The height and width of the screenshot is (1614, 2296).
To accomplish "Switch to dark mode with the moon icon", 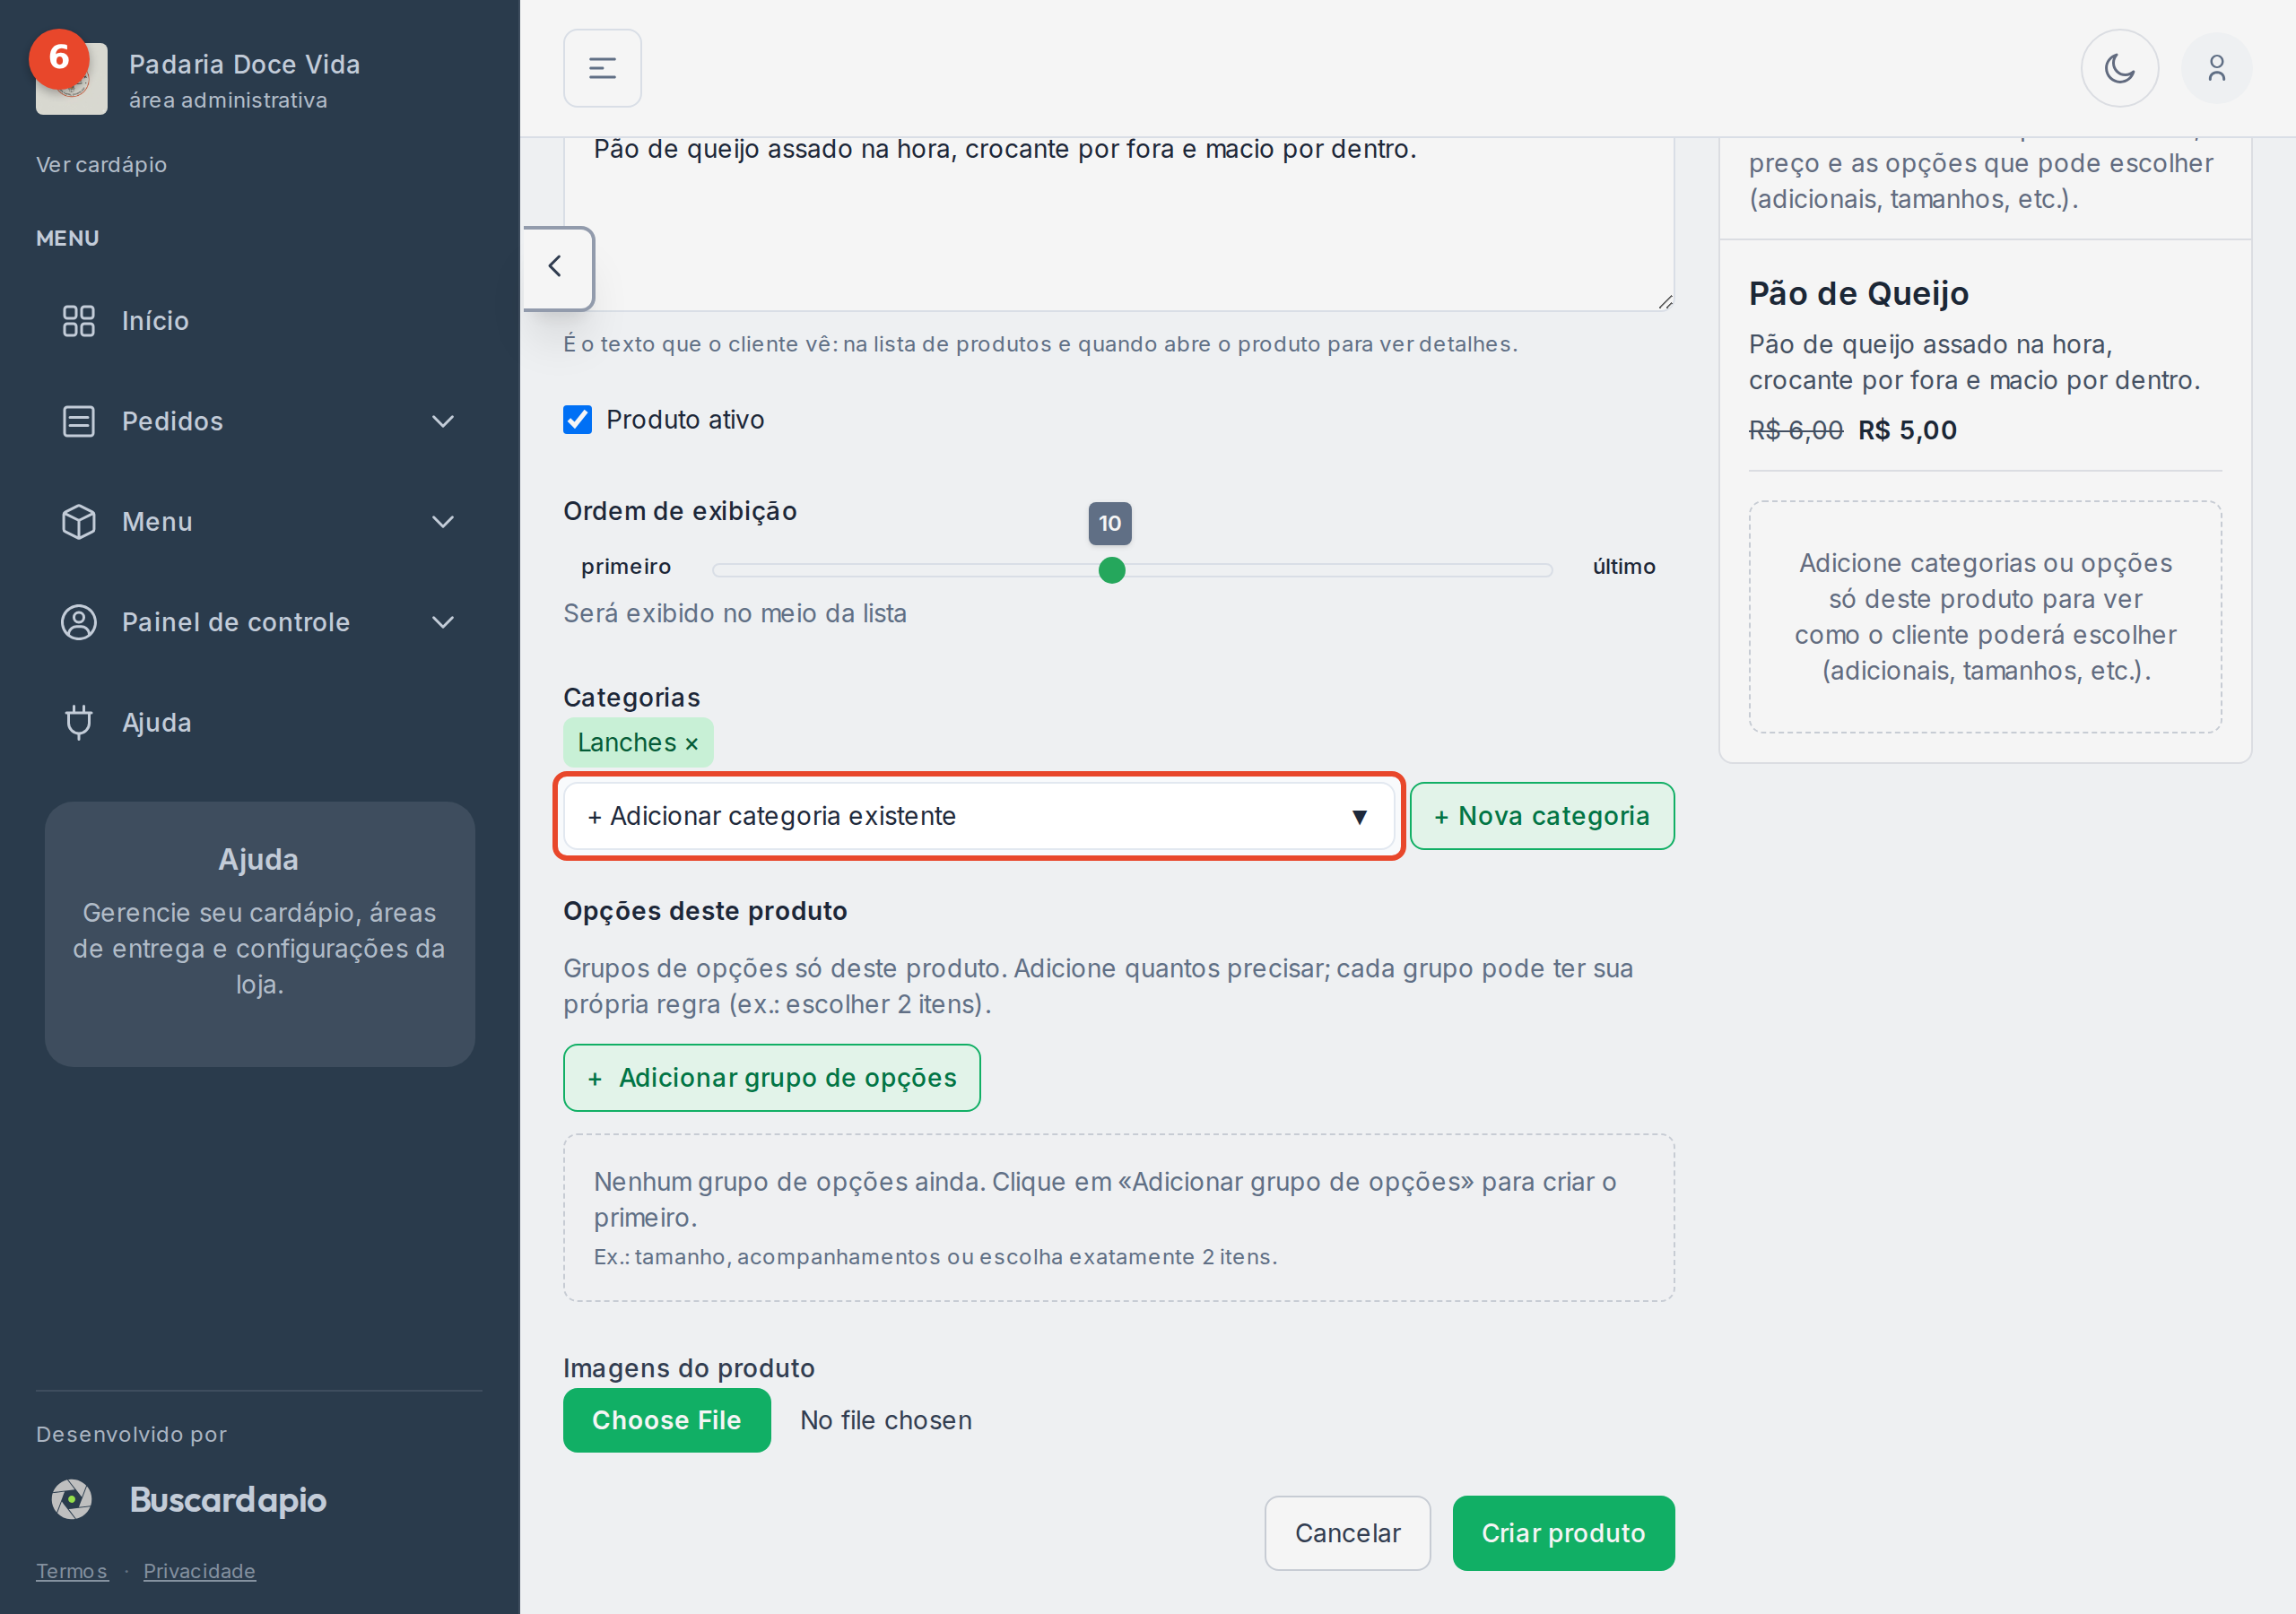I will [2119, 68].
